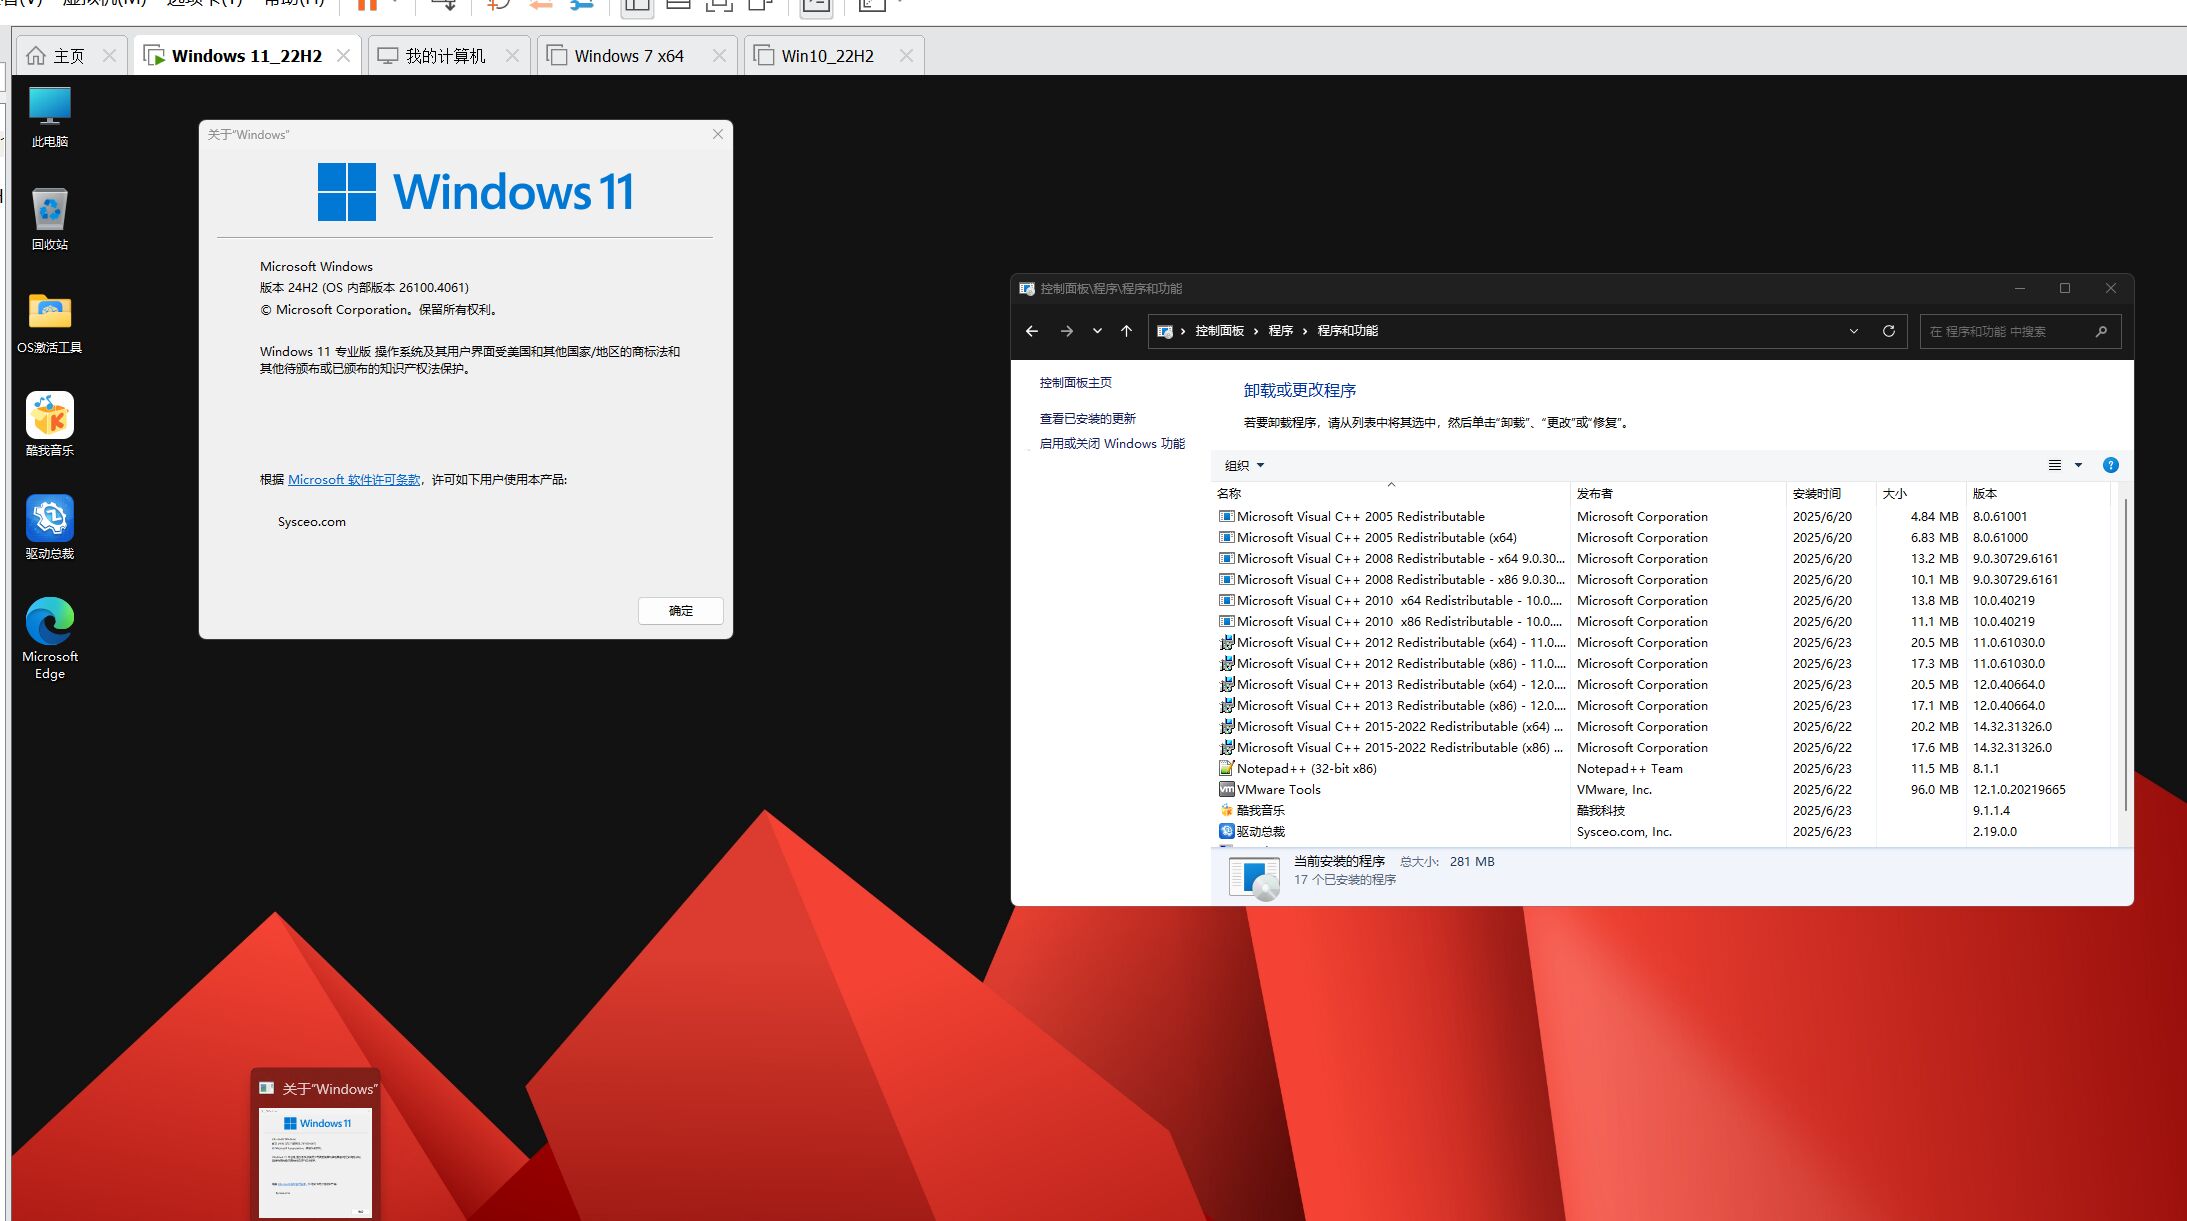
Task: Sort by the 大小 column header
Action: [x=1920, y=493]
